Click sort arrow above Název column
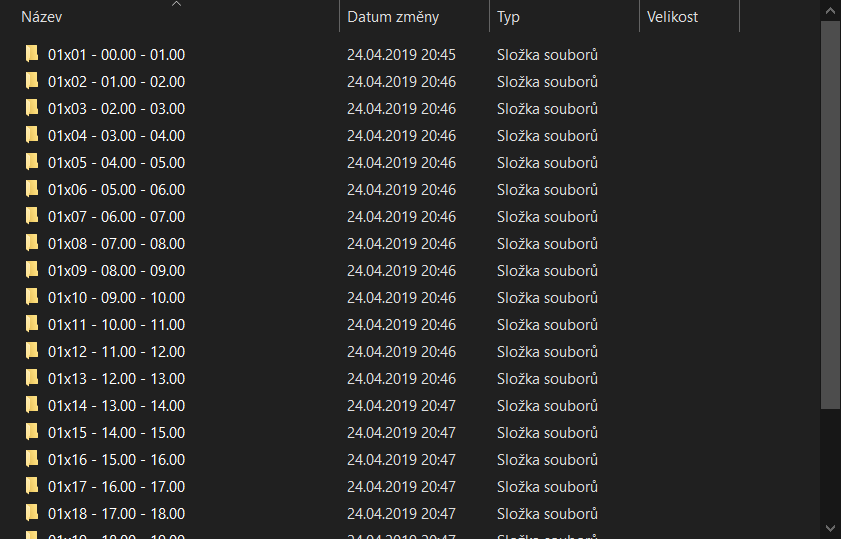Image resolution: width=841 pixels, height=539 pixels. [x=177, y=4]
